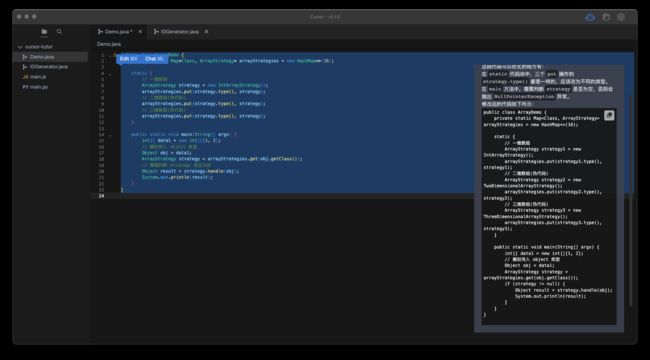Image resolution: width=650 pixels, height=360 pixels.
Task: Click the file icon on the Demo.java tab
Action: 100,32
